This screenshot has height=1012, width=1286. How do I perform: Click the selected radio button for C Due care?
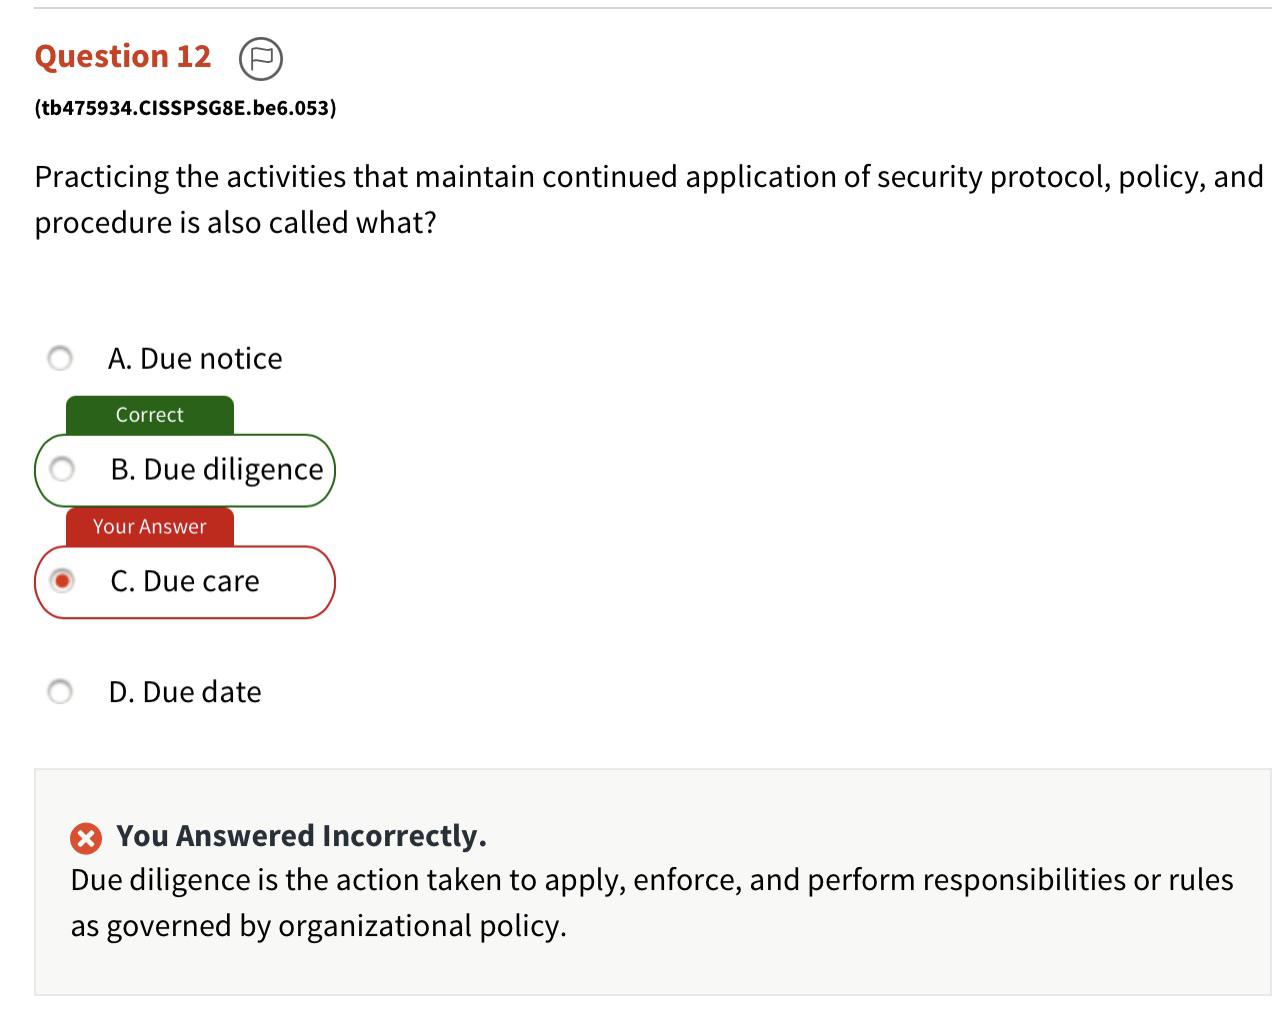coord(62,581)
